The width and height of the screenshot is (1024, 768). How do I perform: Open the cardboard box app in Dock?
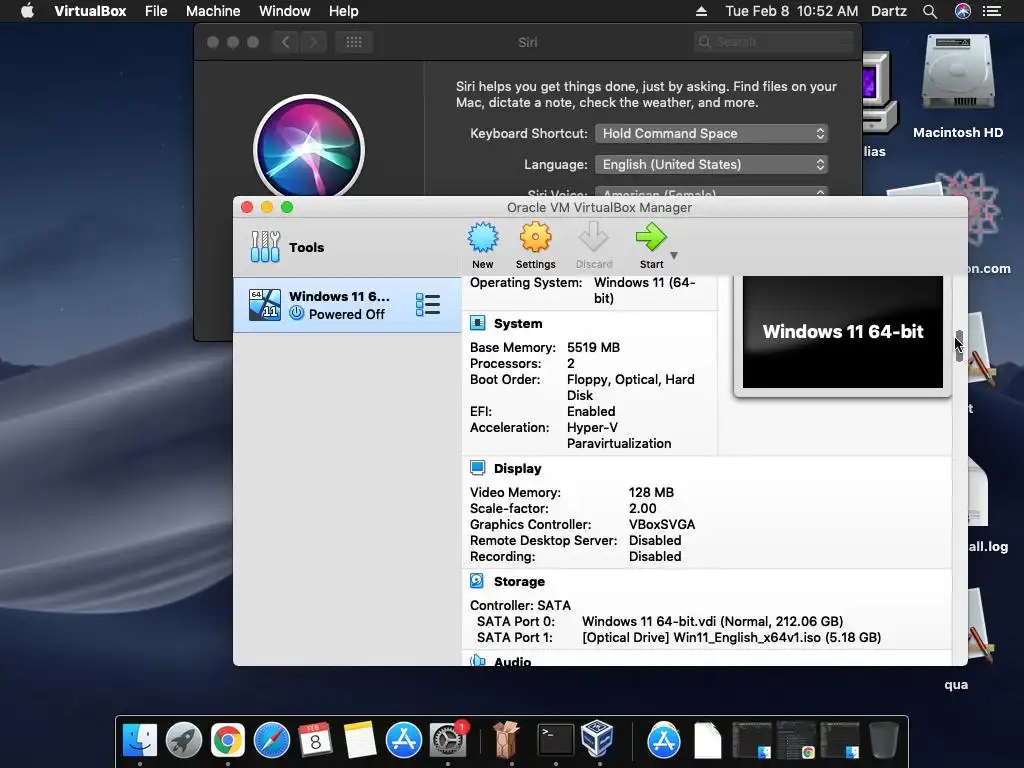(506, 740)
